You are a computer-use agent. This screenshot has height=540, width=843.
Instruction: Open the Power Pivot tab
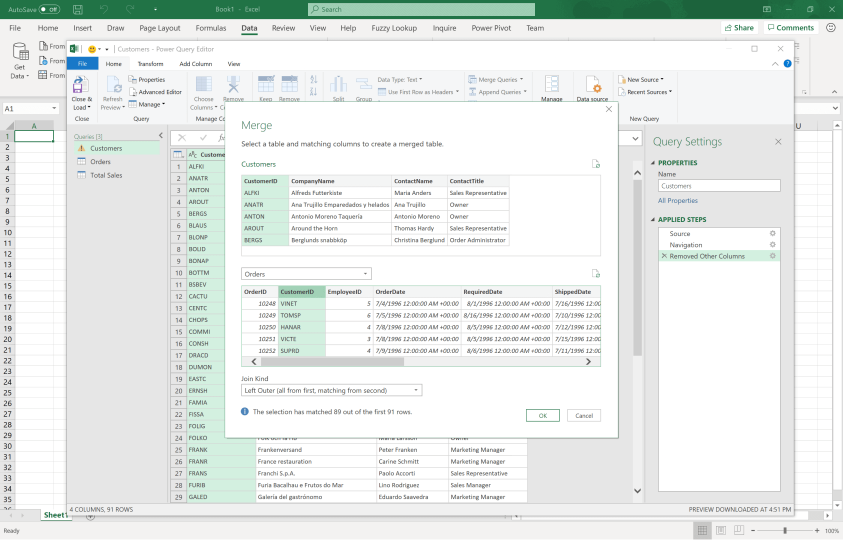coord(491,28)
